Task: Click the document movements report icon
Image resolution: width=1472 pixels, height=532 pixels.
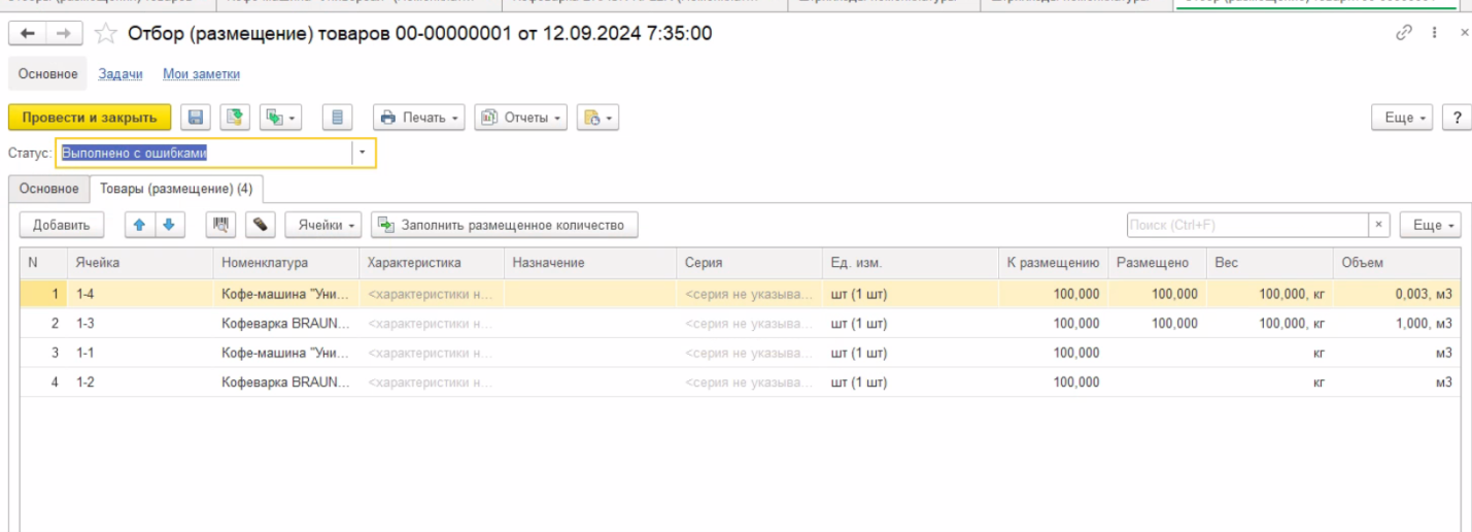Action: coord(337,117)
